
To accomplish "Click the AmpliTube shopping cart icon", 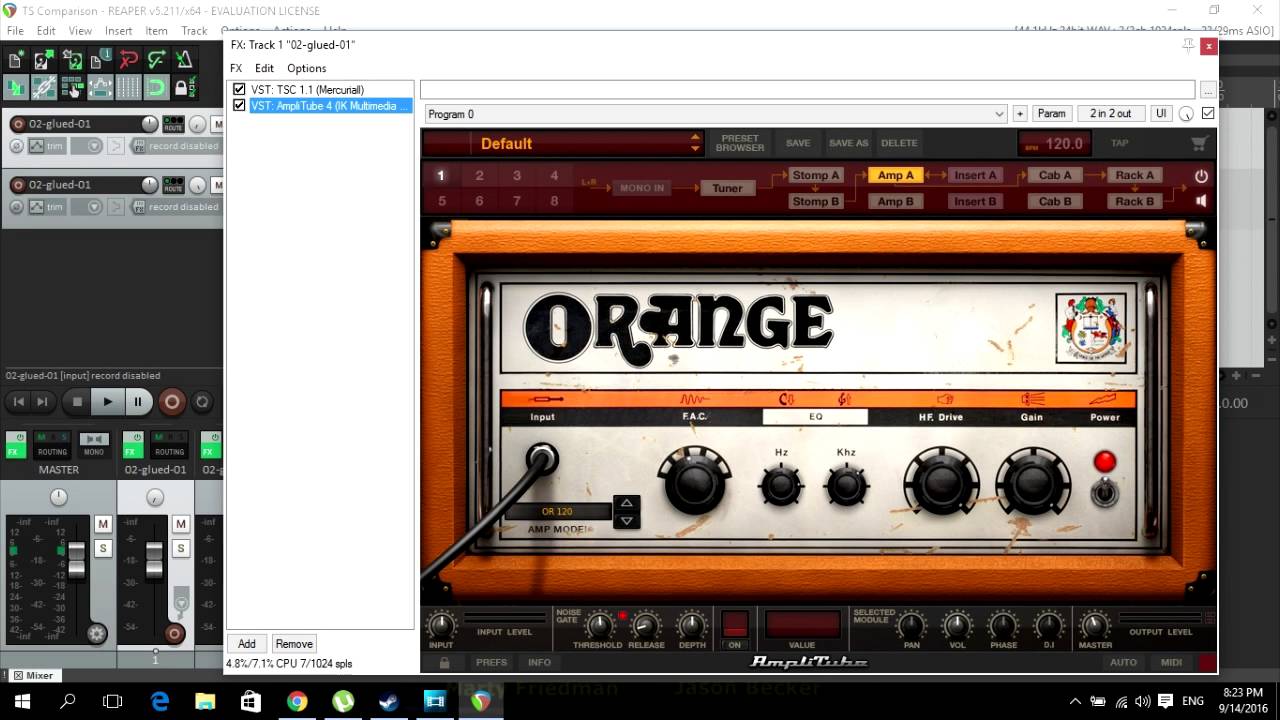I will pyautogui.click(x=1199, y=144).
